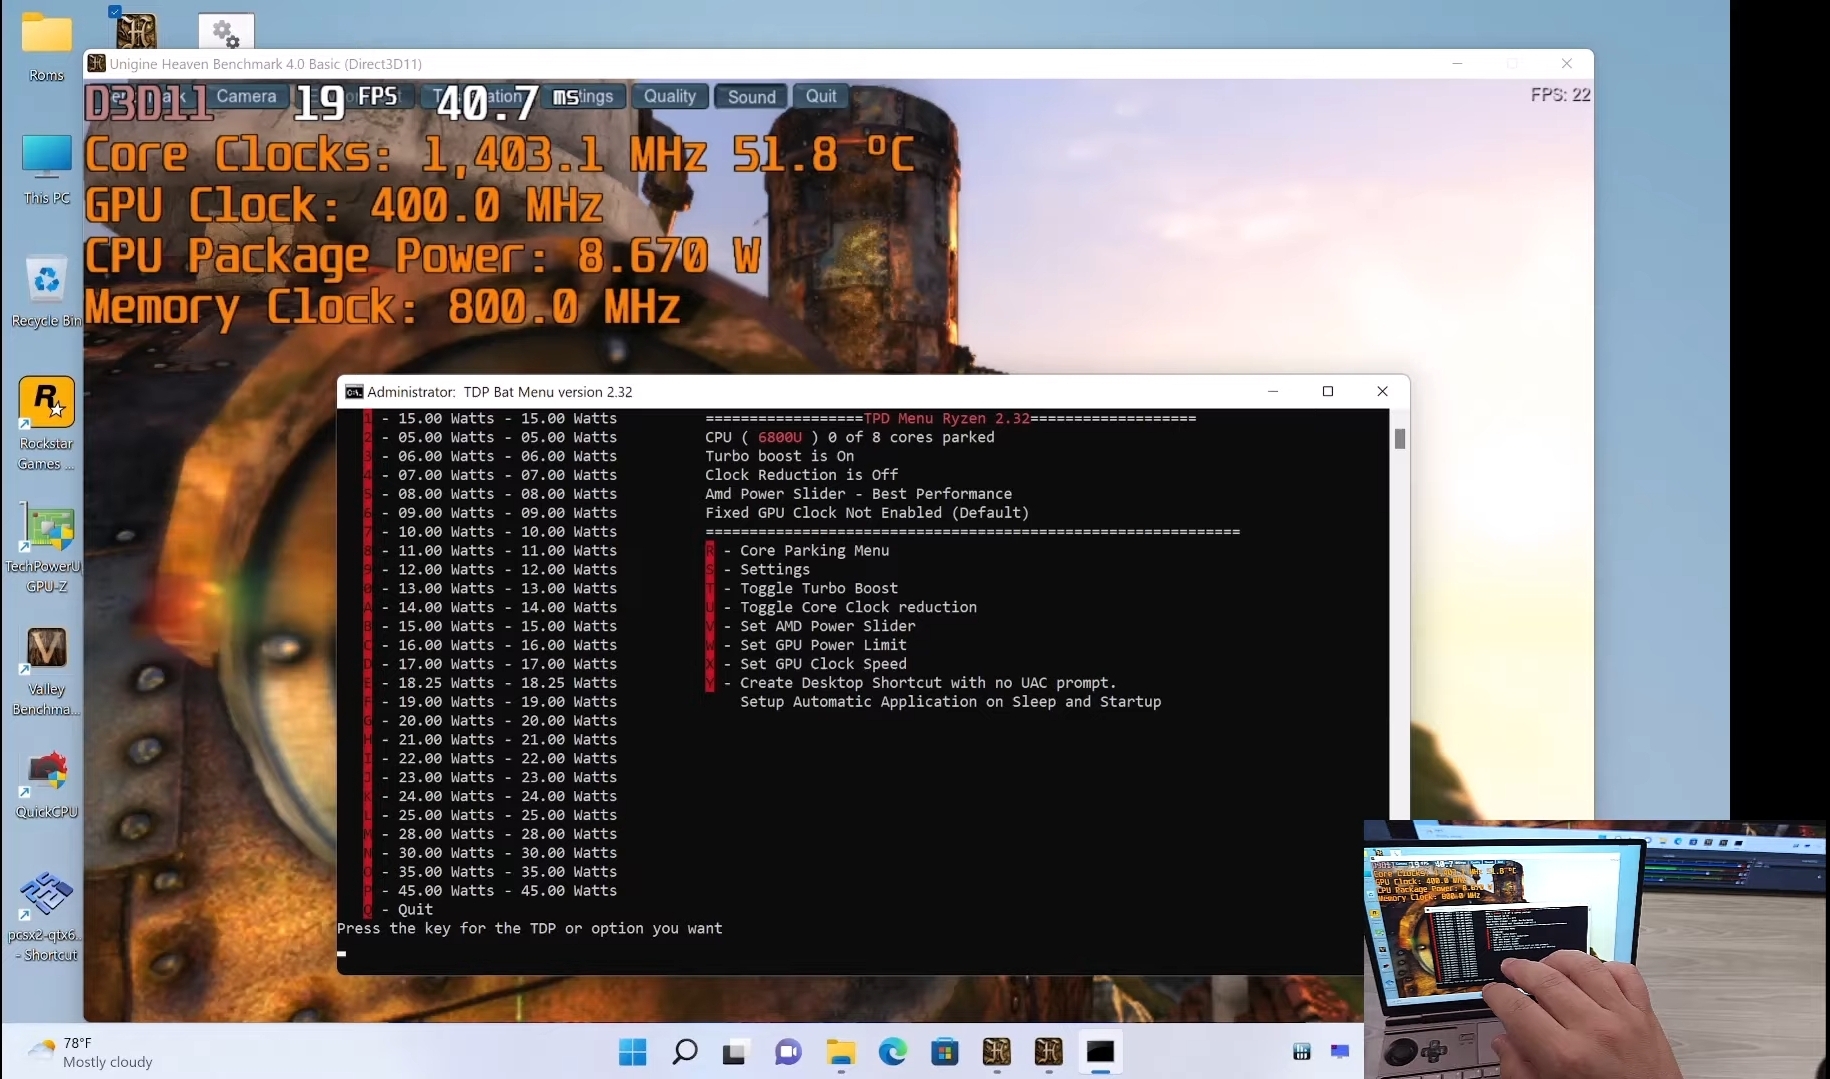Open the weather widget showing 78°F
Viewport: 1830px width, 1079px height.
(90, 1052)
